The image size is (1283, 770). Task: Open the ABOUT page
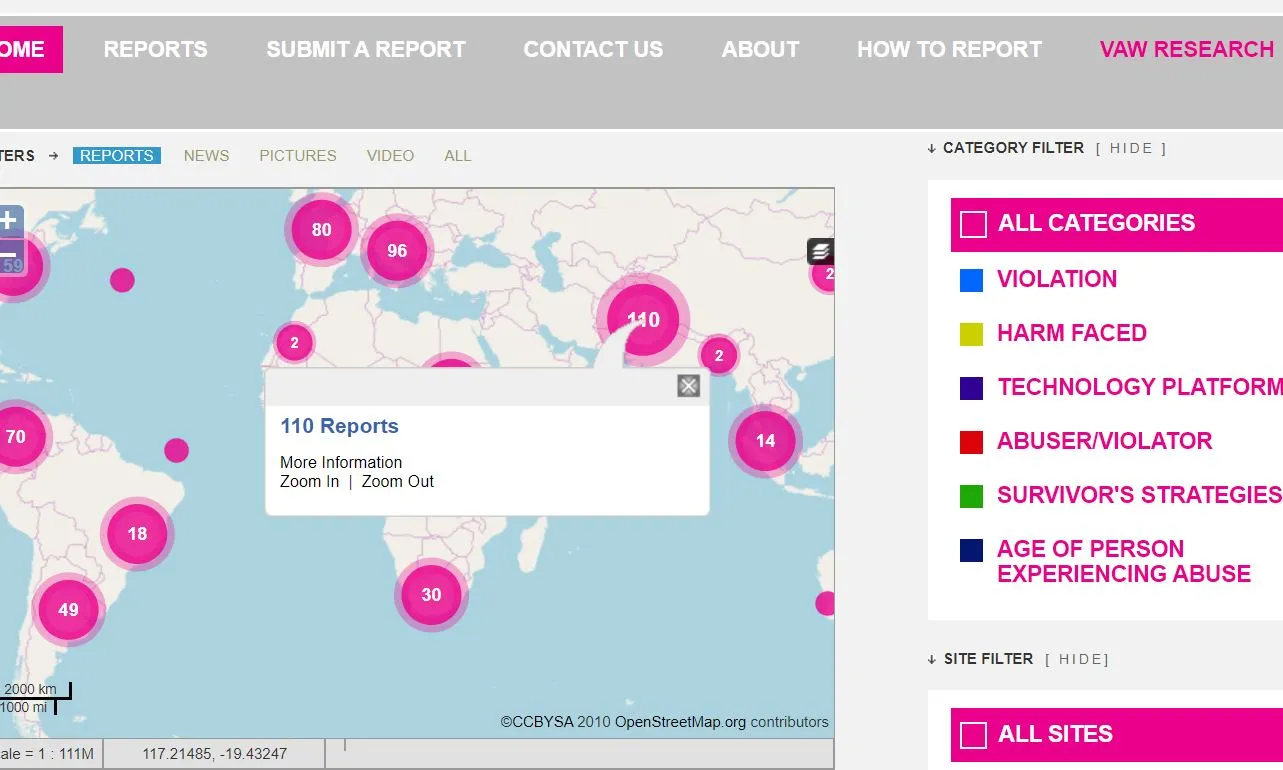click(760, 49)
